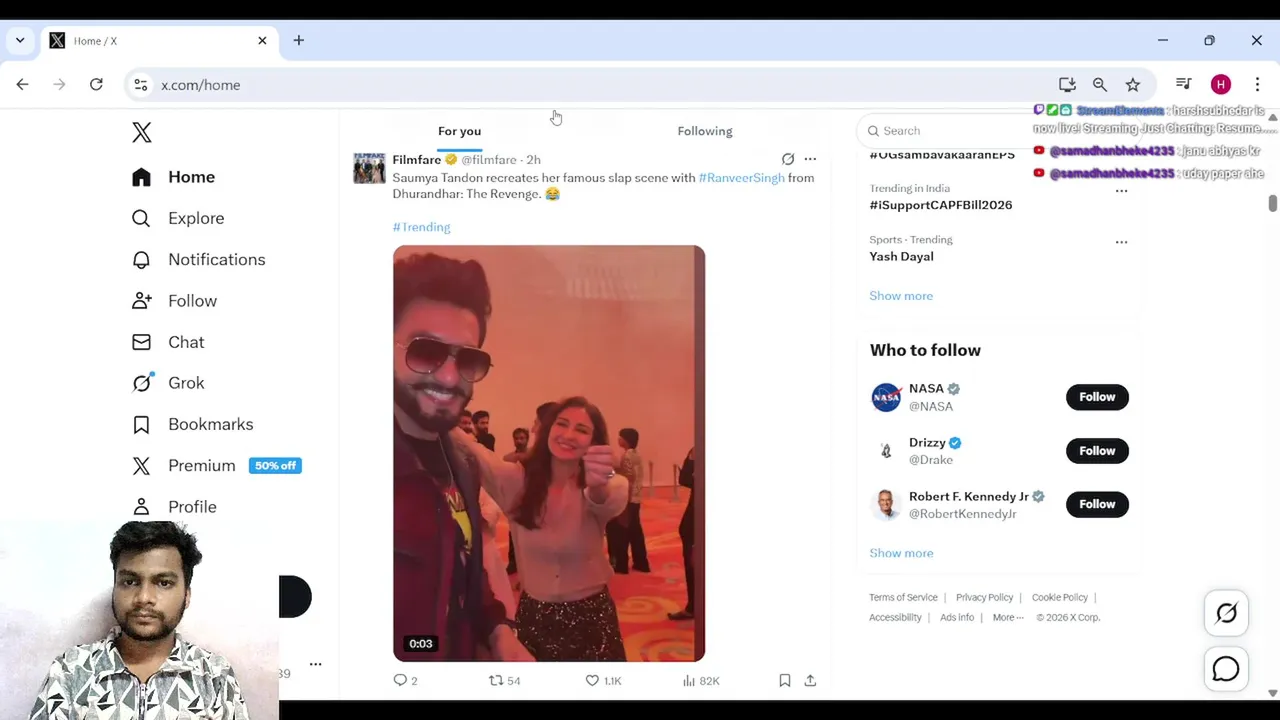Open the Yash Dayal trending topic
Screen dimensions: 1280x720
901,257
